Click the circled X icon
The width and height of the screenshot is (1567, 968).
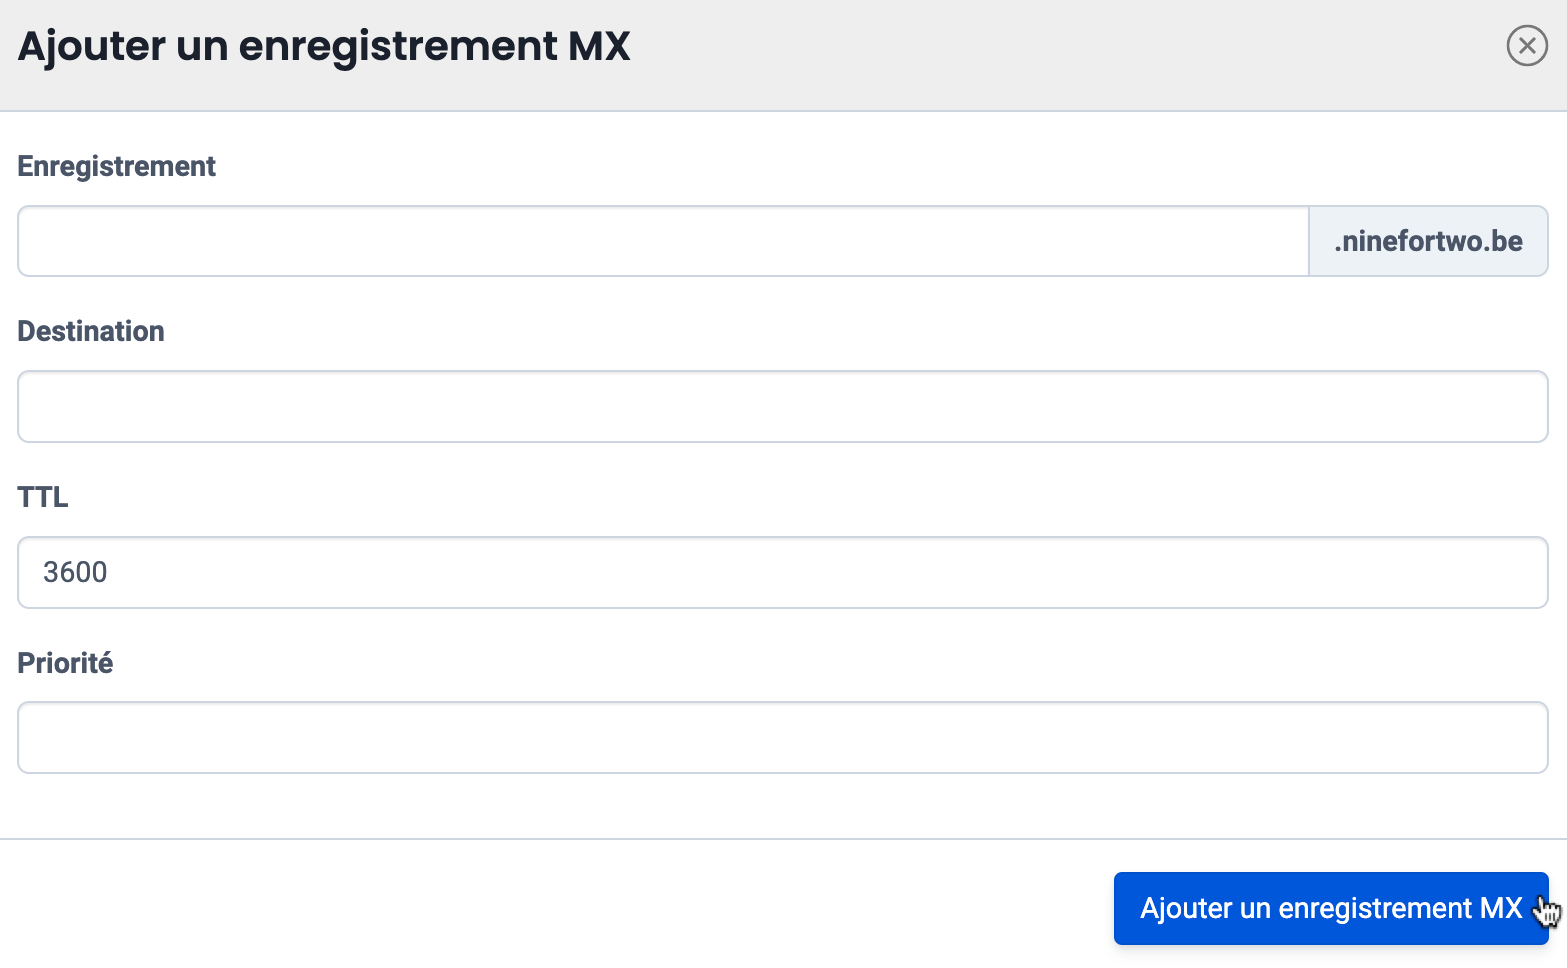click(1526, 46)
